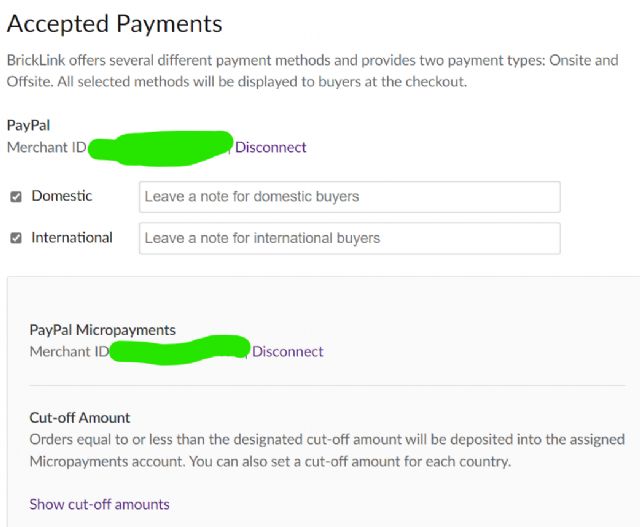The height and width of the screenshot is (527, 640).
Task: Click the domestic buyers note field
Action: click(x=349, y=197)
